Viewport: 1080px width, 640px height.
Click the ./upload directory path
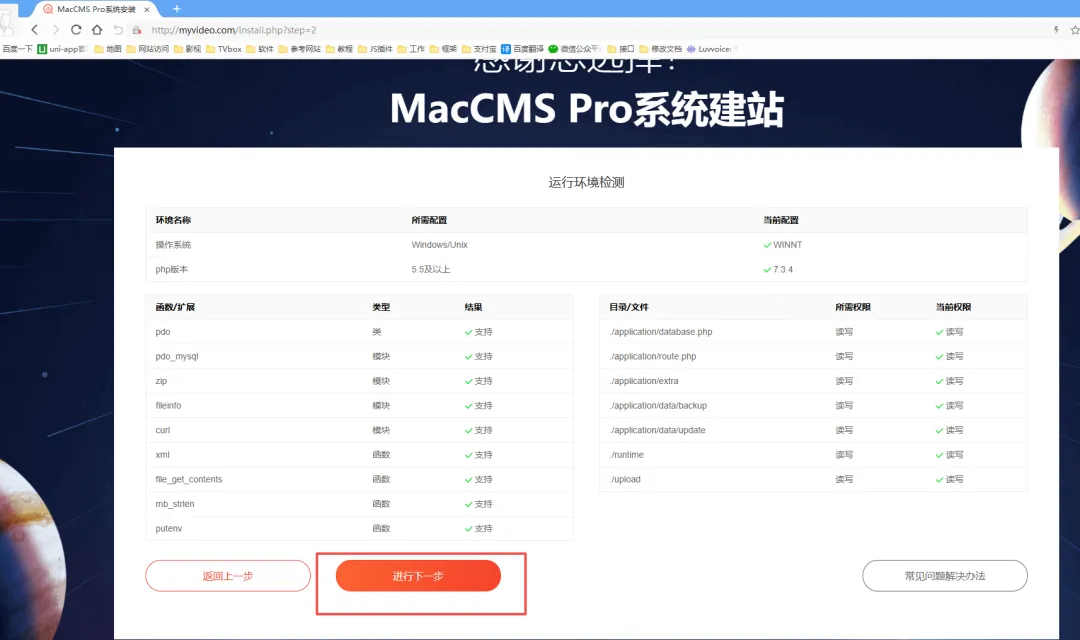pyautogui.click(x=625, y=479)
